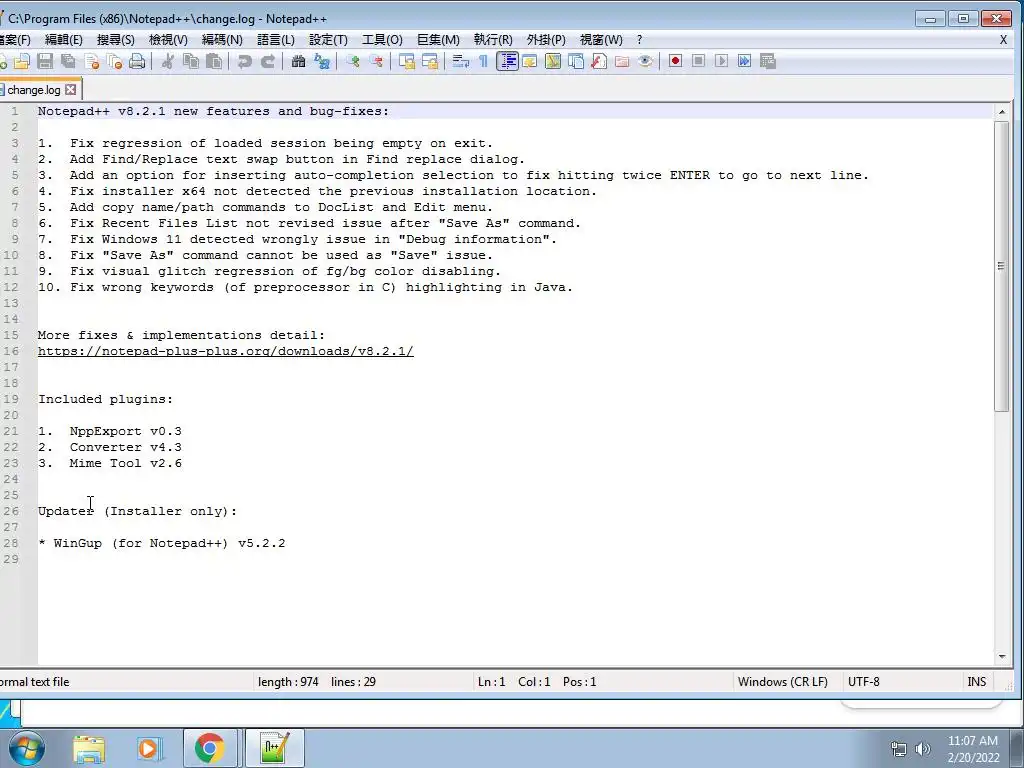
Task: Toggle INS insert mode in the status bar
Action: coord(976,682)
